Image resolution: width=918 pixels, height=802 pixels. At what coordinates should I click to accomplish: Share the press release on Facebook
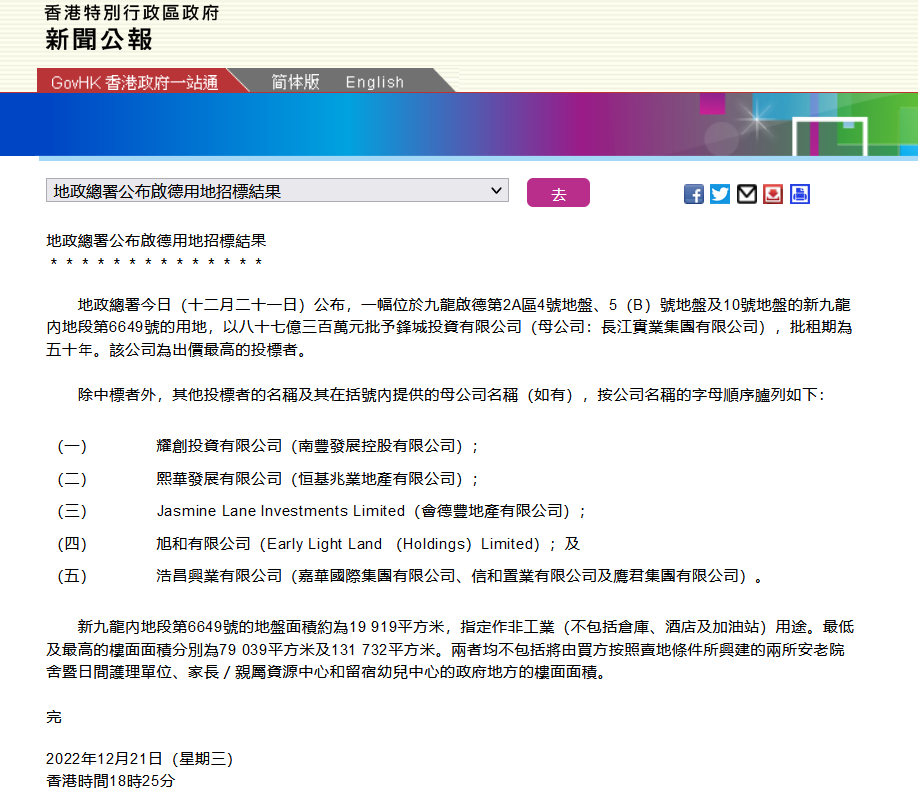pyautogui.click(x=694, y=194)
